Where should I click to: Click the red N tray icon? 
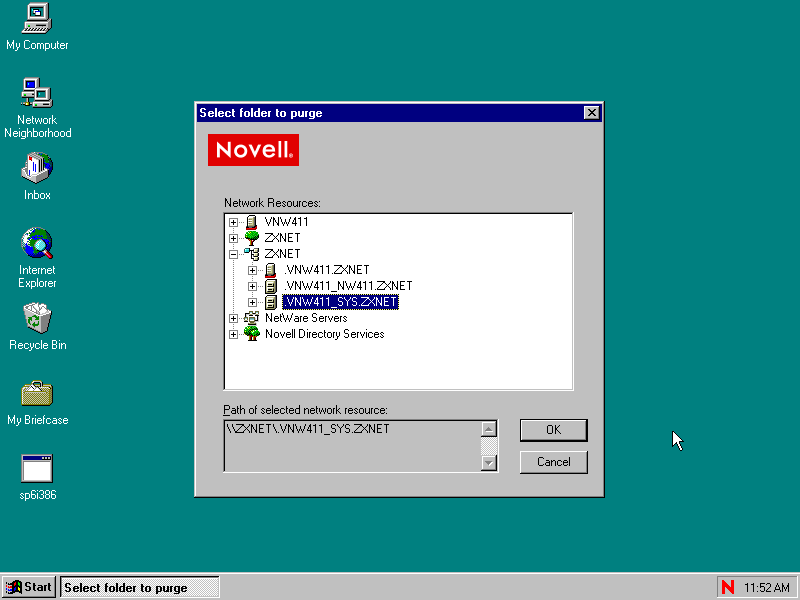(x=728, y=587)
